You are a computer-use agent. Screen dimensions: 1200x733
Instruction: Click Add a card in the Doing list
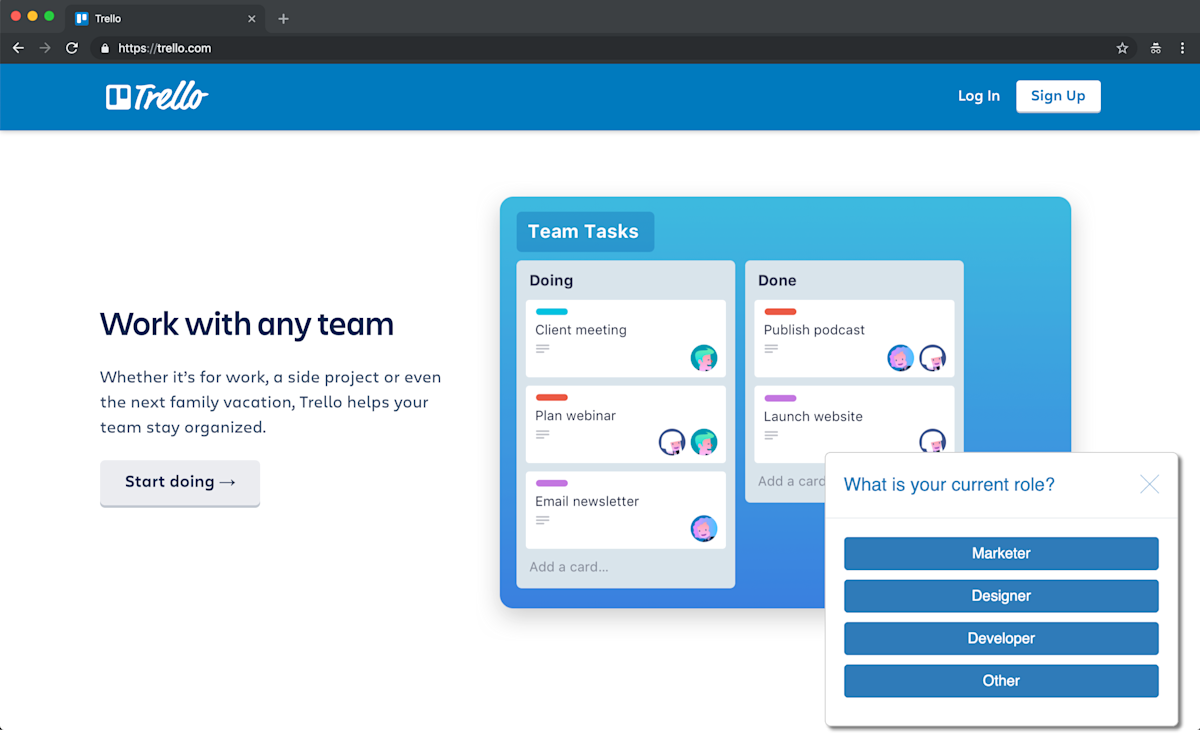point(568,566)
